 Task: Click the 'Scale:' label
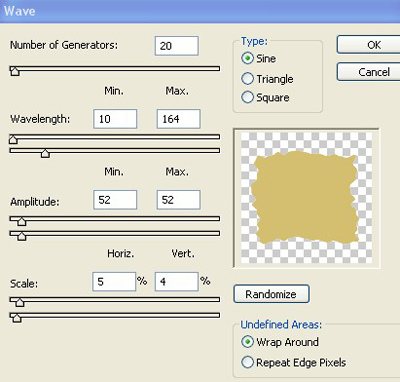click(24, 283)
